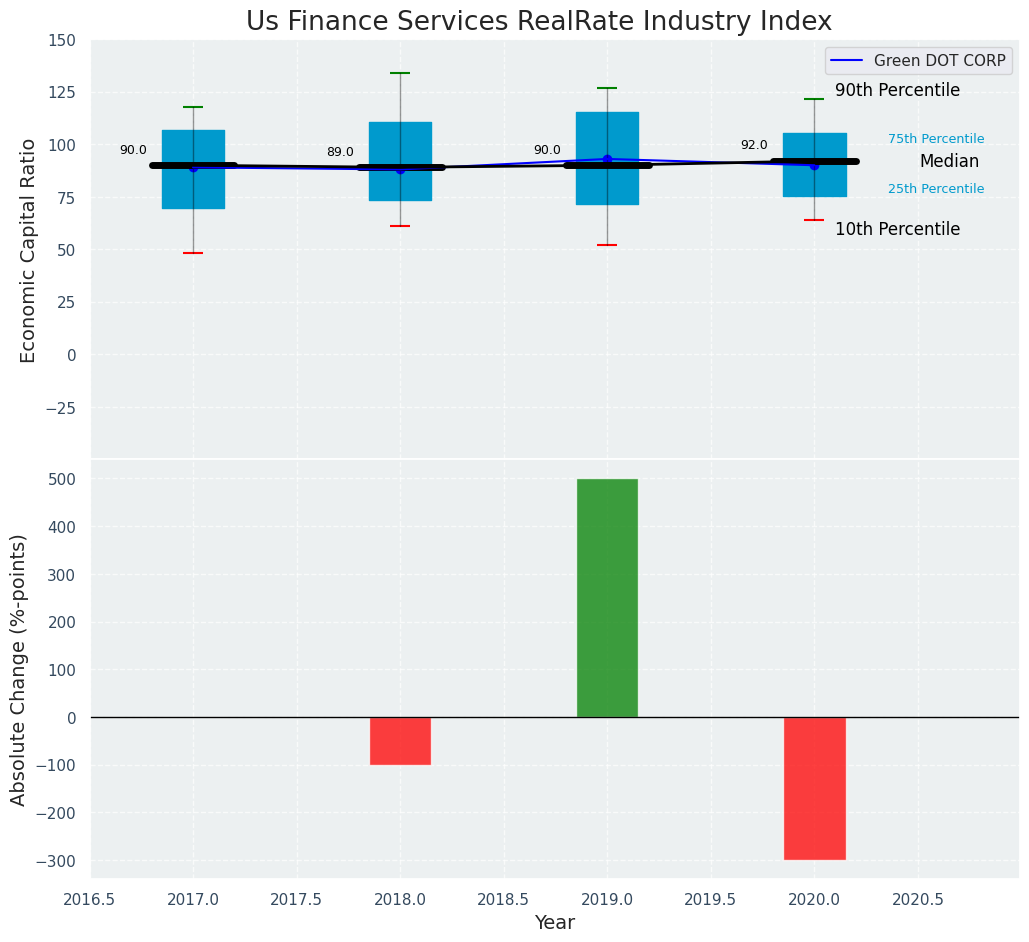The image size is (1029, 942).
Task: Click the red 10th percentile cap below 2019
Action: click(x=607, y=245)
